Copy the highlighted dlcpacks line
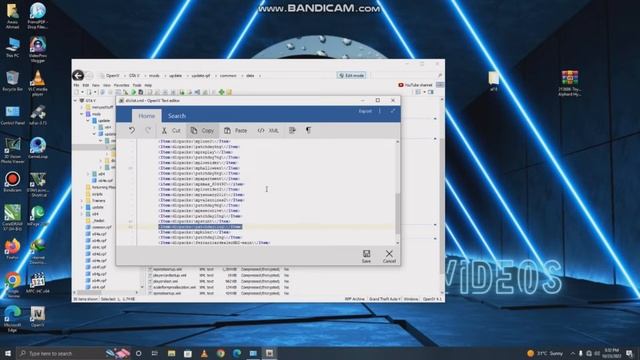 point(202,131)
